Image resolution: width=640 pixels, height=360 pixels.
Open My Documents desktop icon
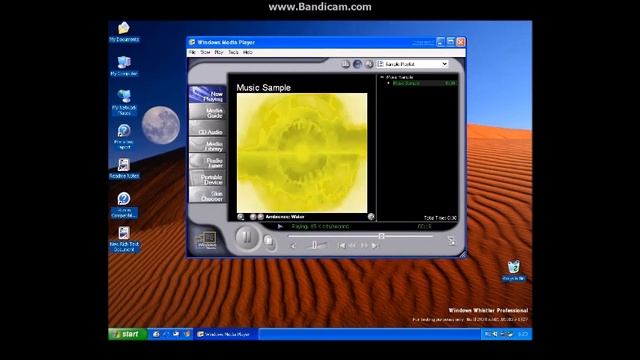coord(124,32)
